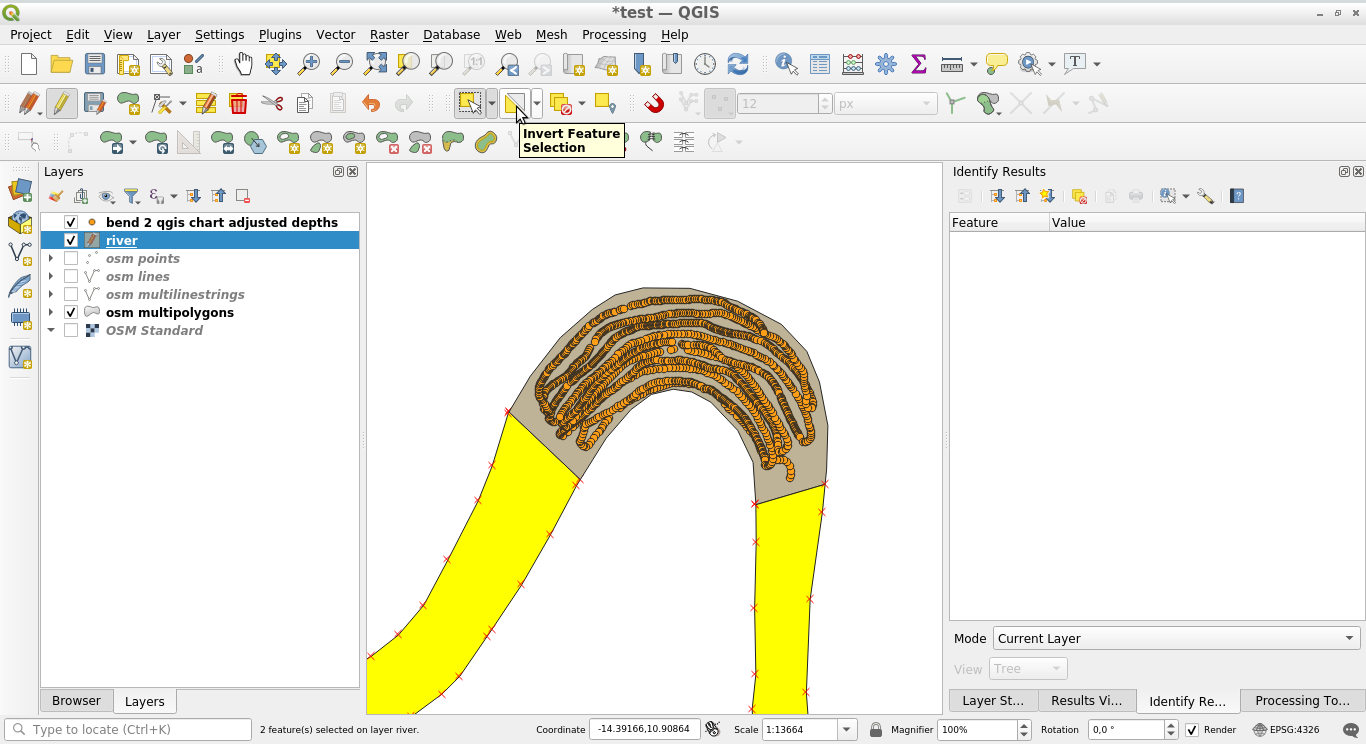Viewport: 1366px width, 744px height.
Task: Toggle editing with the pencil icon
Action: [62, 103]
